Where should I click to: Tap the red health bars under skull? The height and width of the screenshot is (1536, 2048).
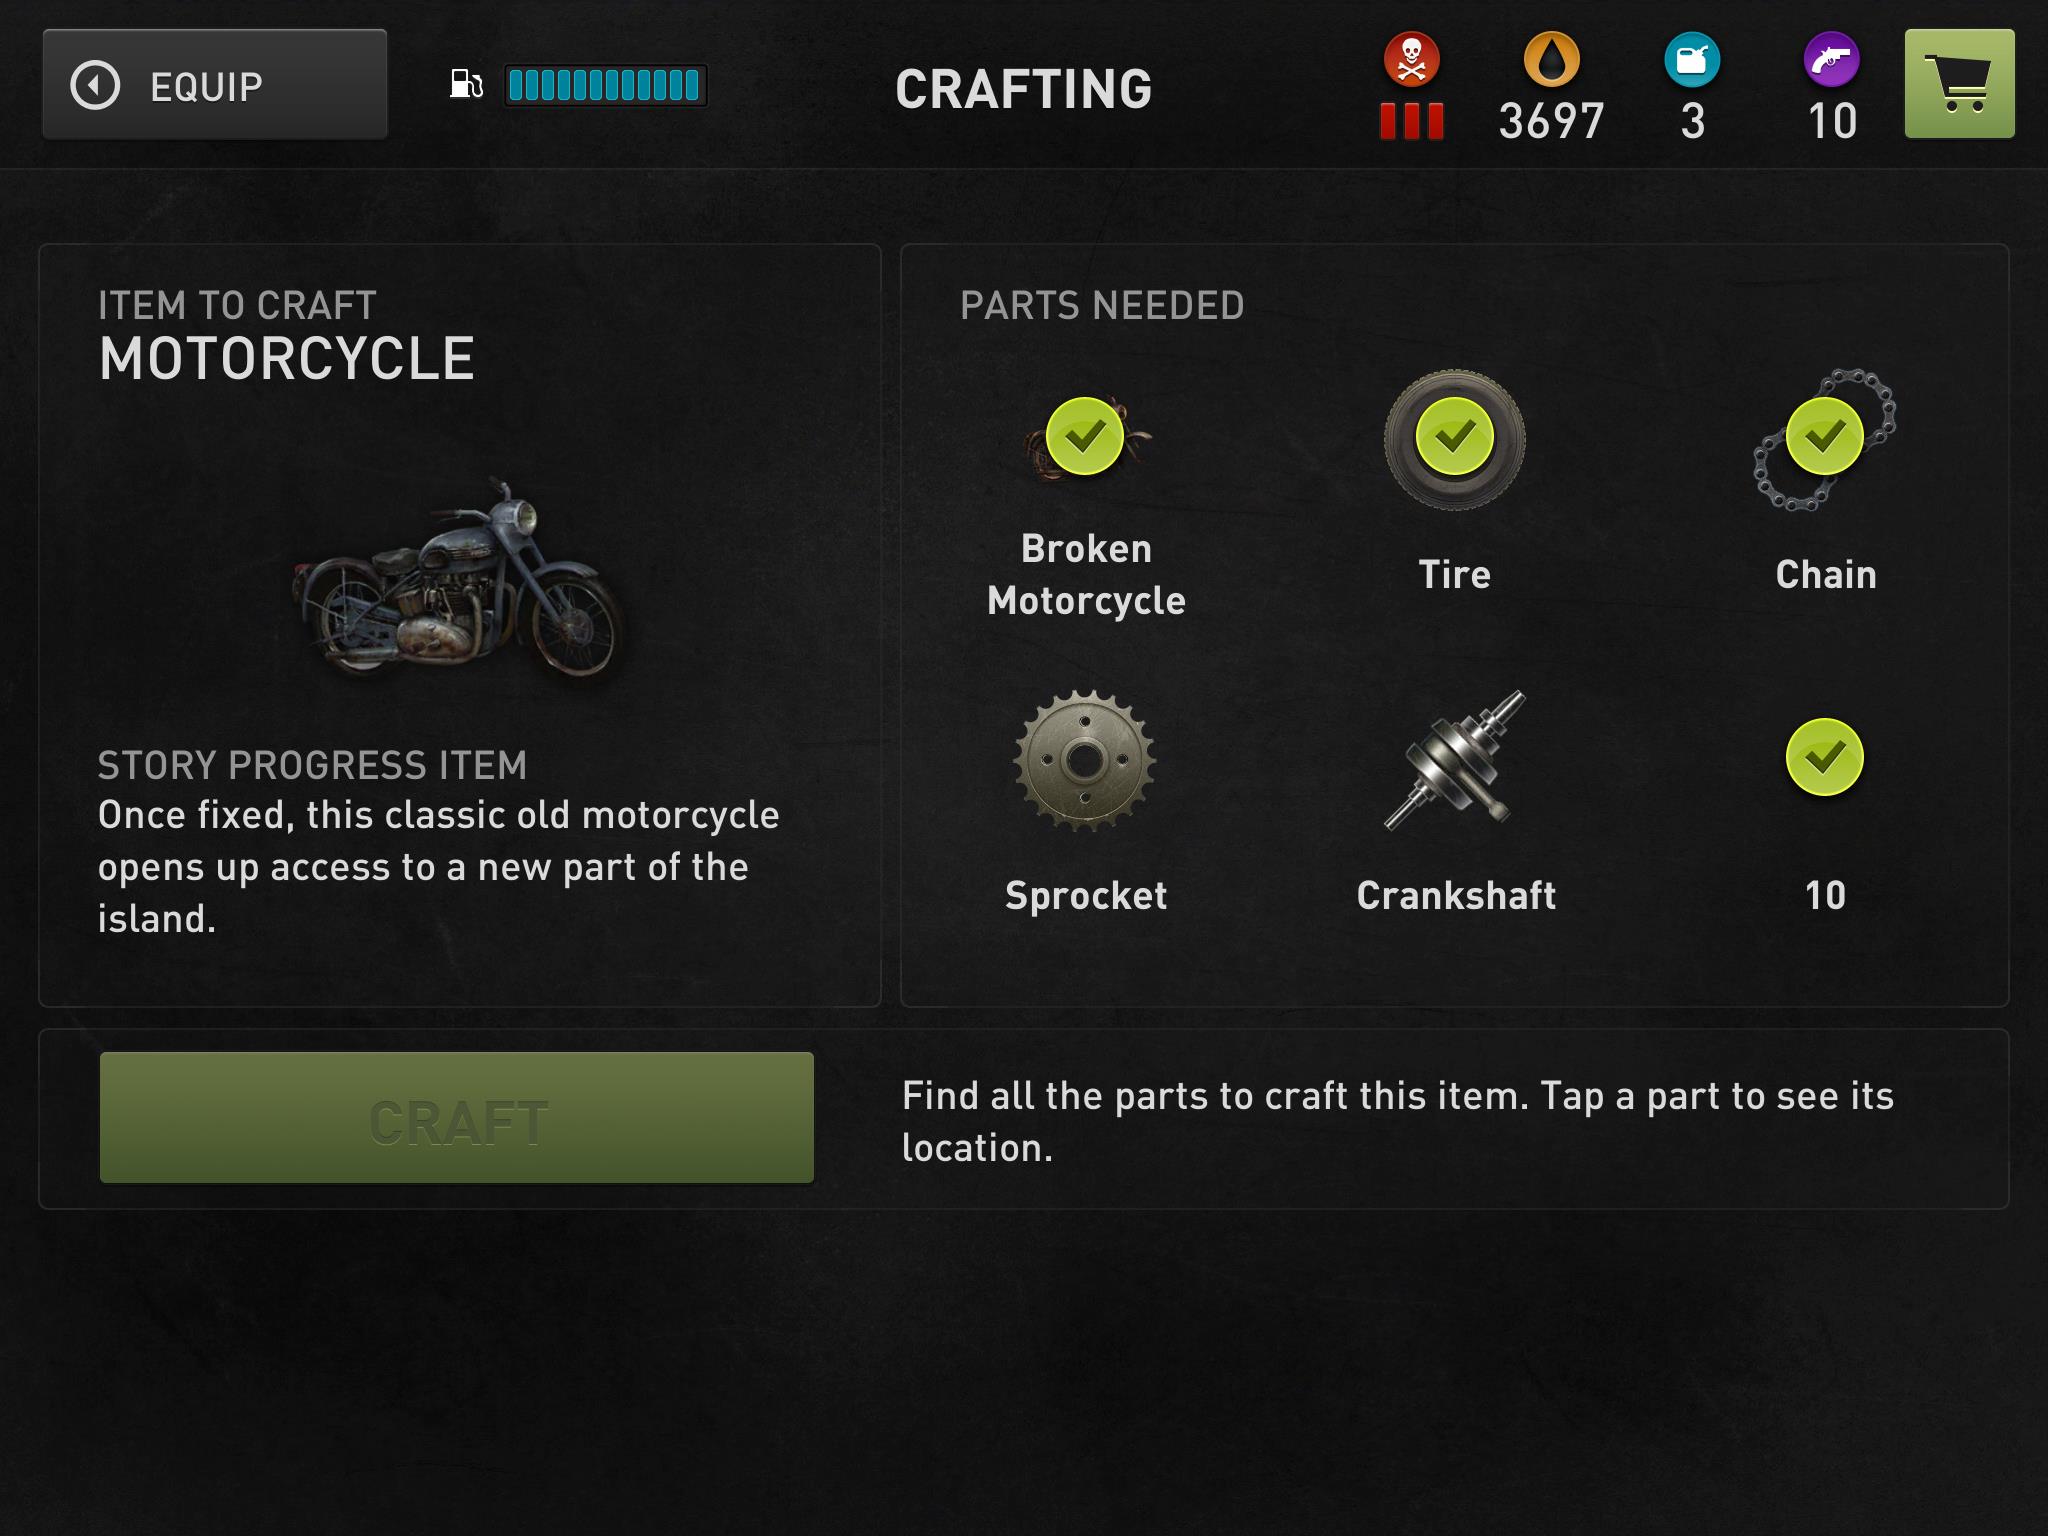(x=1411, y=121)
